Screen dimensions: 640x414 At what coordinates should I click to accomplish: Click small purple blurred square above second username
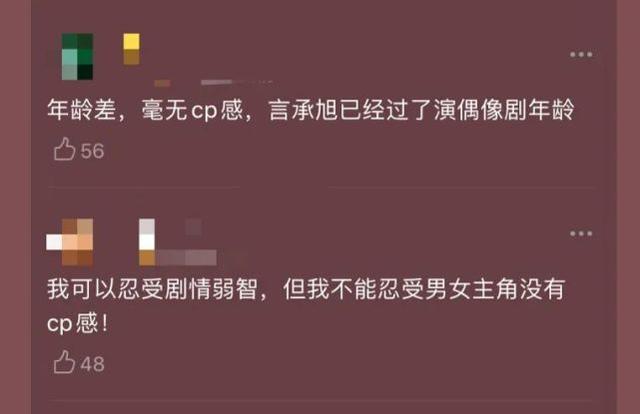[x=193, y=227]
